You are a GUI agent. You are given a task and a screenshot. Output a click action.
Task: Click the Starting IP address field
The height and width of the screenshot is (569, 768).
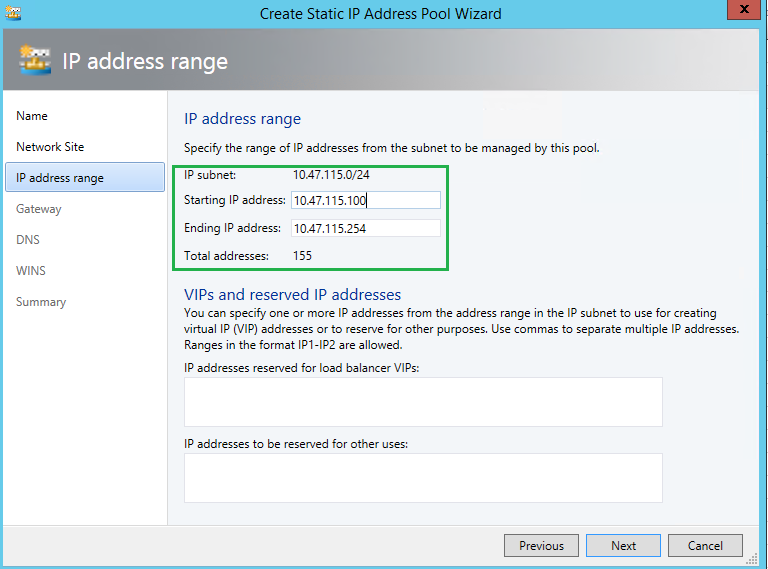366,200
